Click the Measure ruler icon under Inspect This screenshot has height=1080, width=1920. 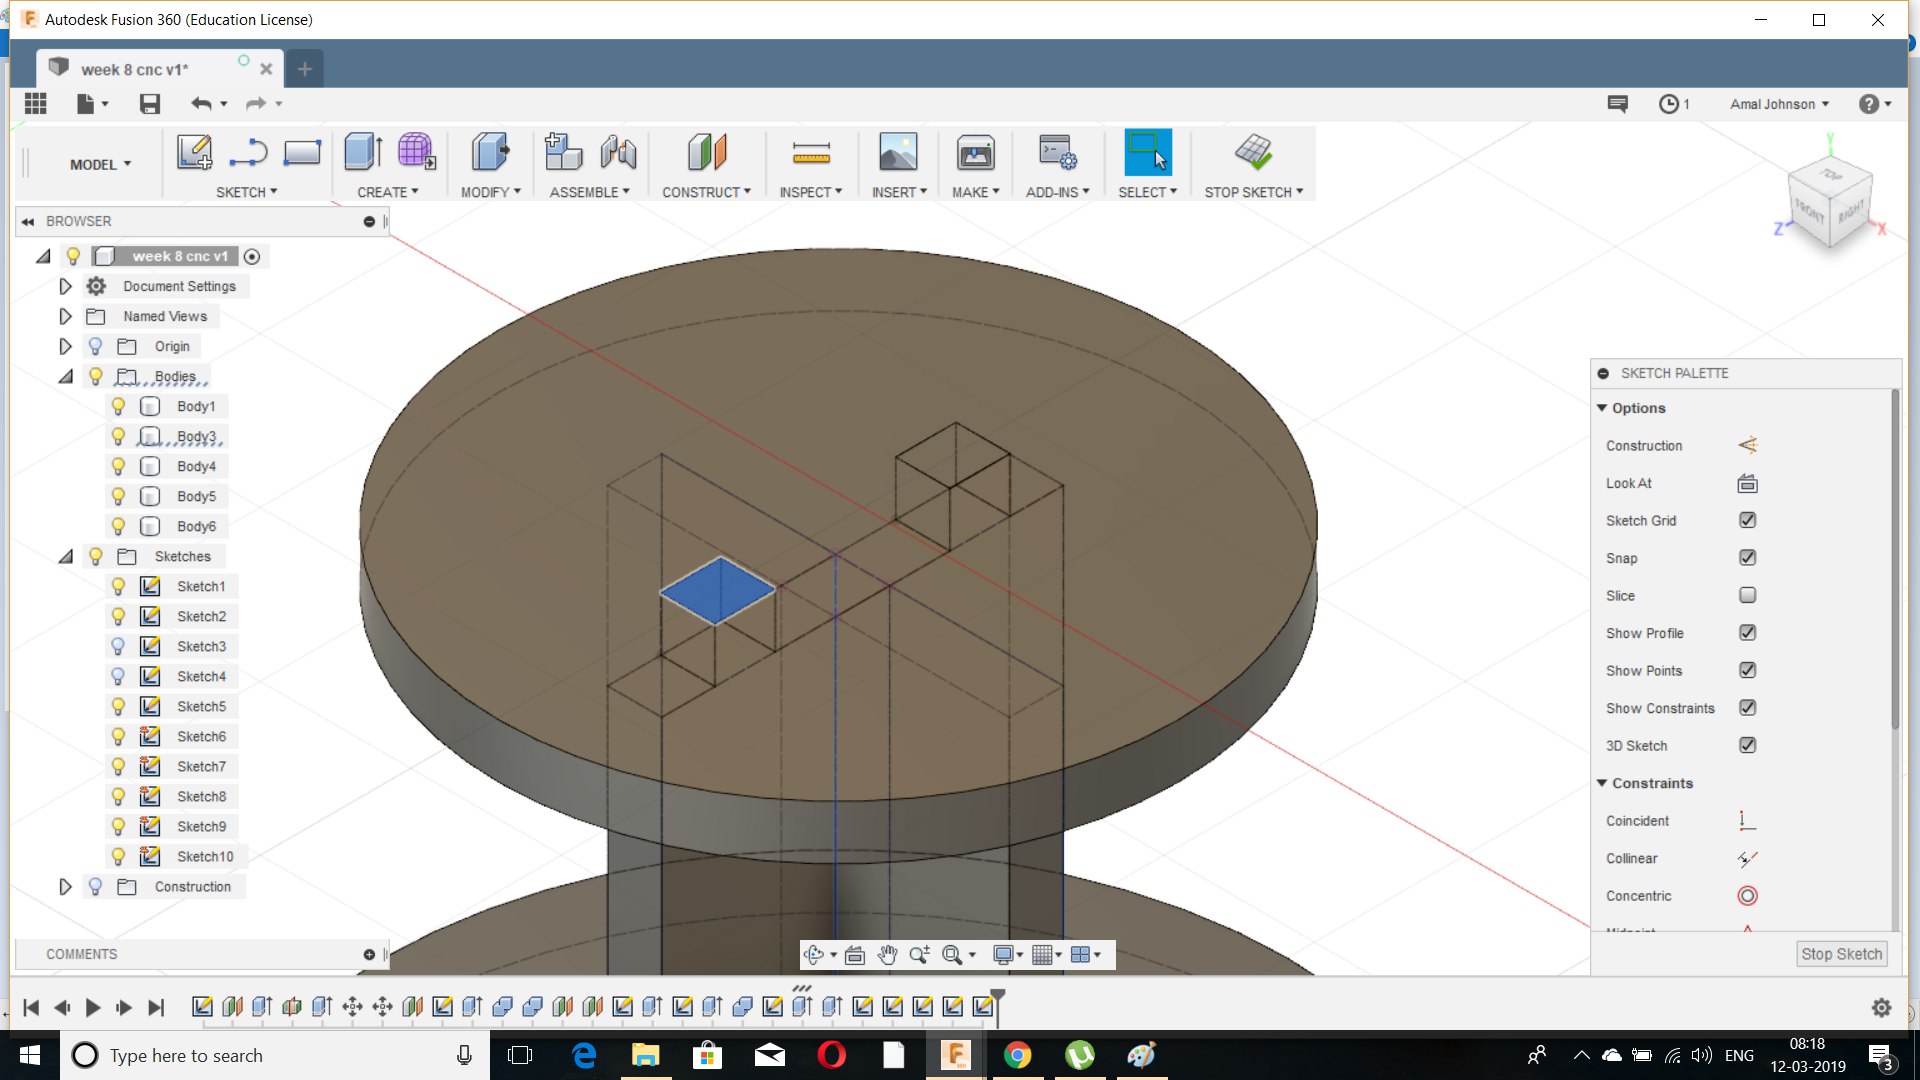point(810,152)
